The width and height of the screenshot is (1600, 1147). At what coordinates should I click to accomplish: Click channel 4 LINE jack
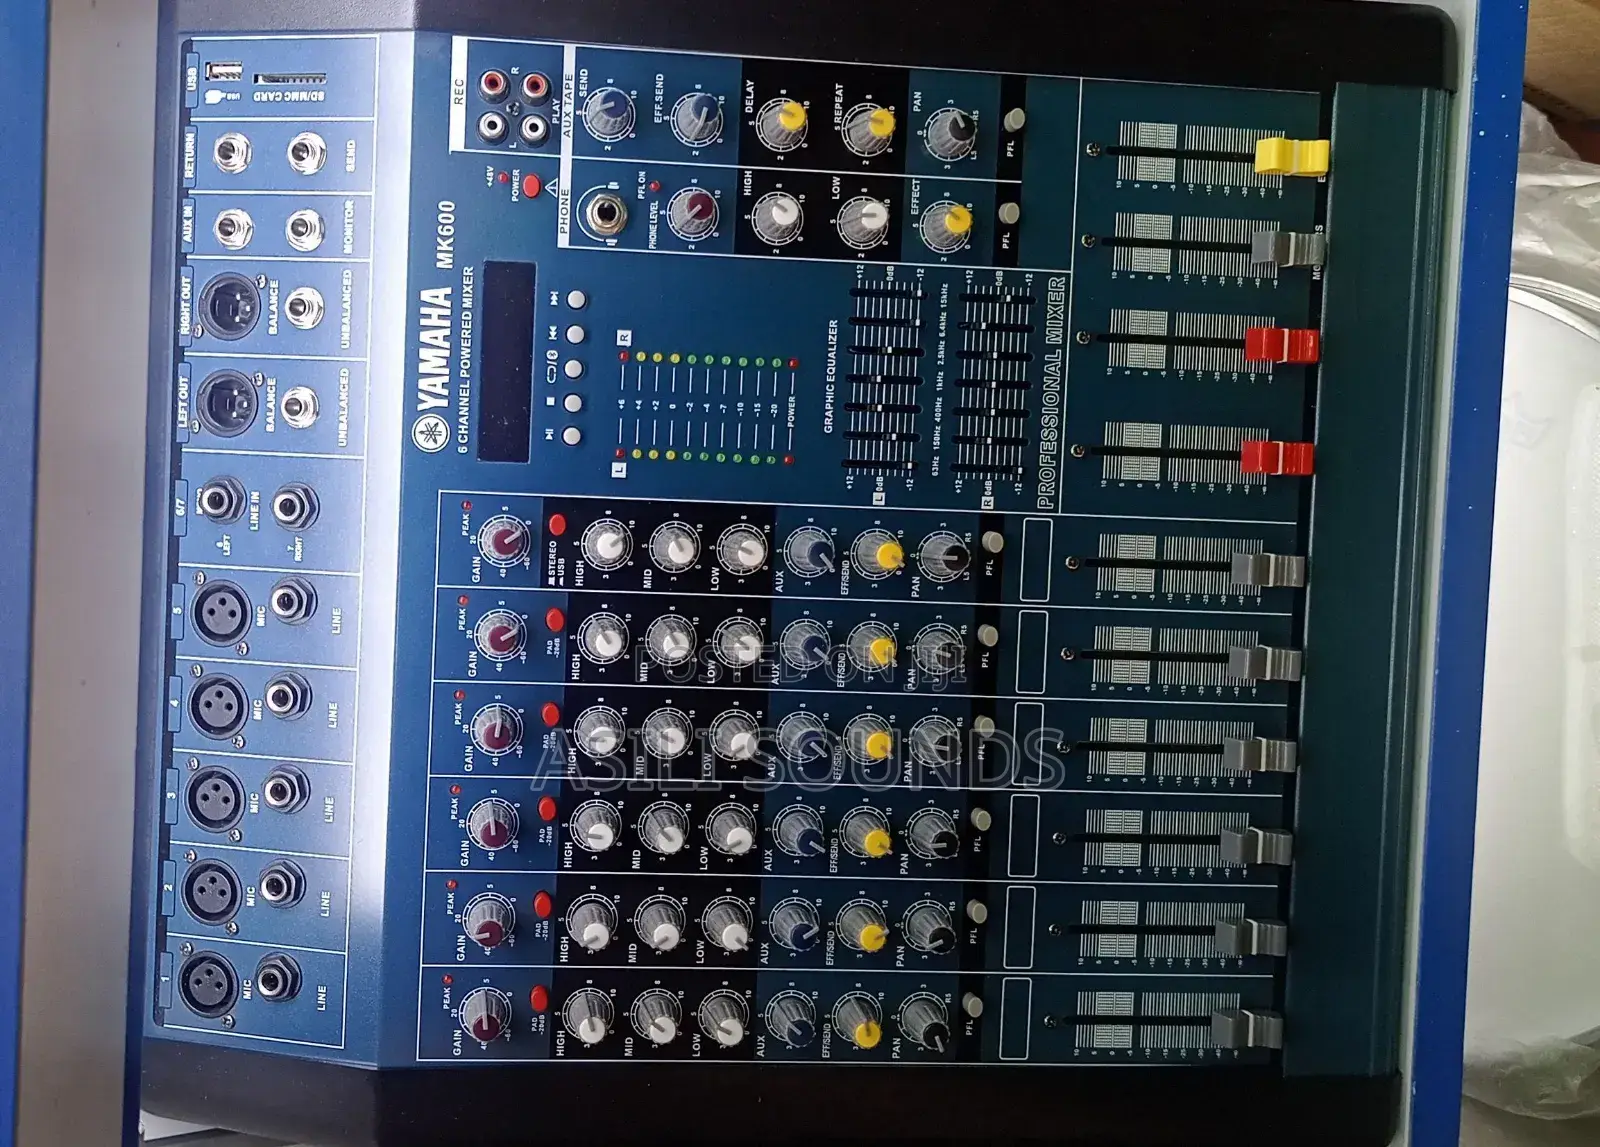pos(289,695)
